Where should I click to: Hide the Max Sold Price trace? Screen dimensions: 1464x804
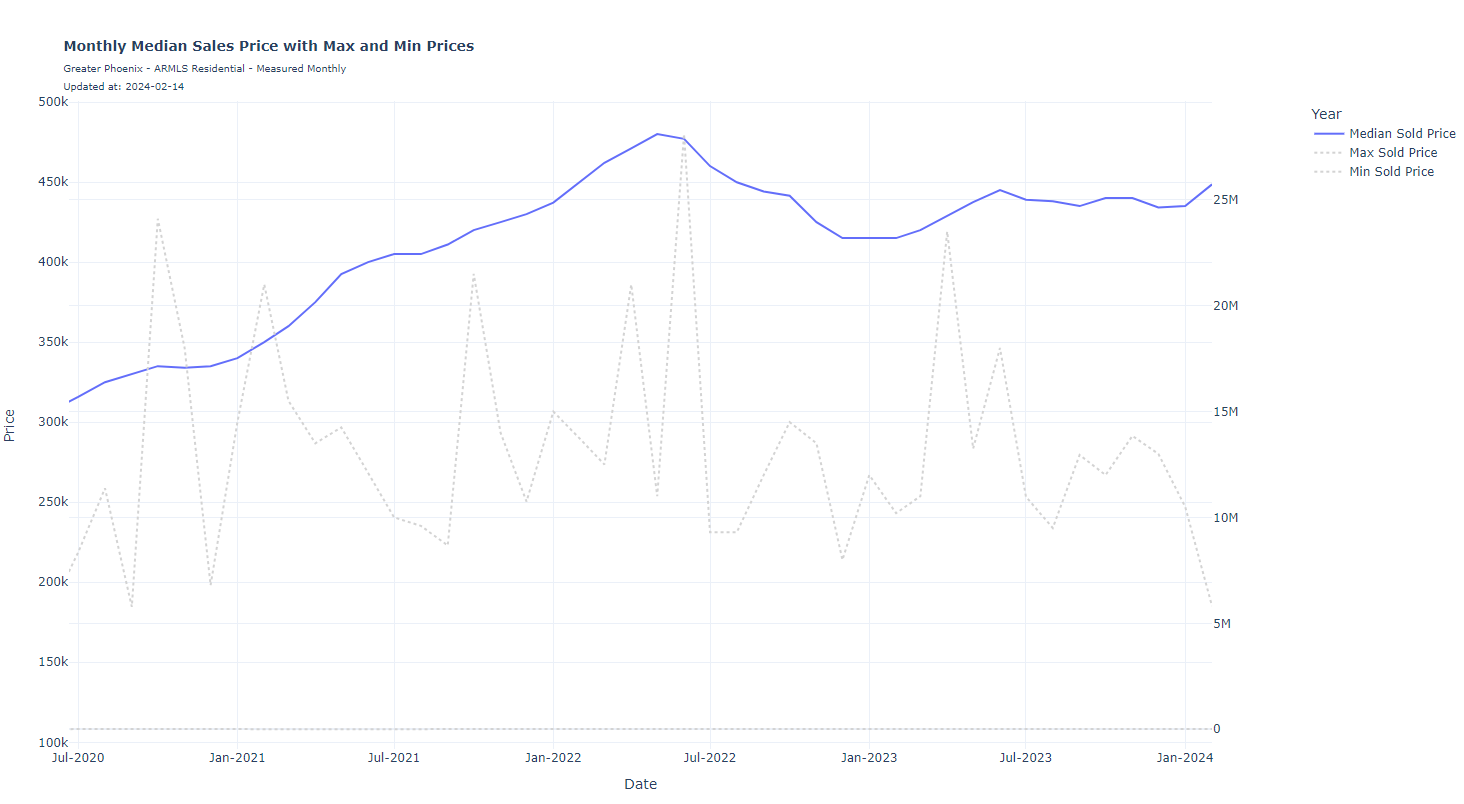point(1393,153)
